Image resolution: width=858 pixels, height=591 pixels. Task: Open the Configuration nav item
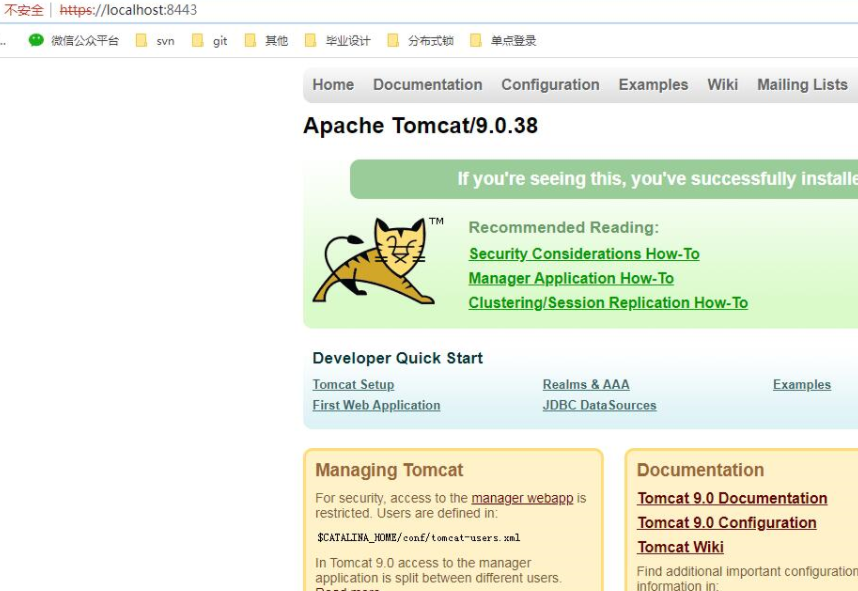[x=550, y=85]
